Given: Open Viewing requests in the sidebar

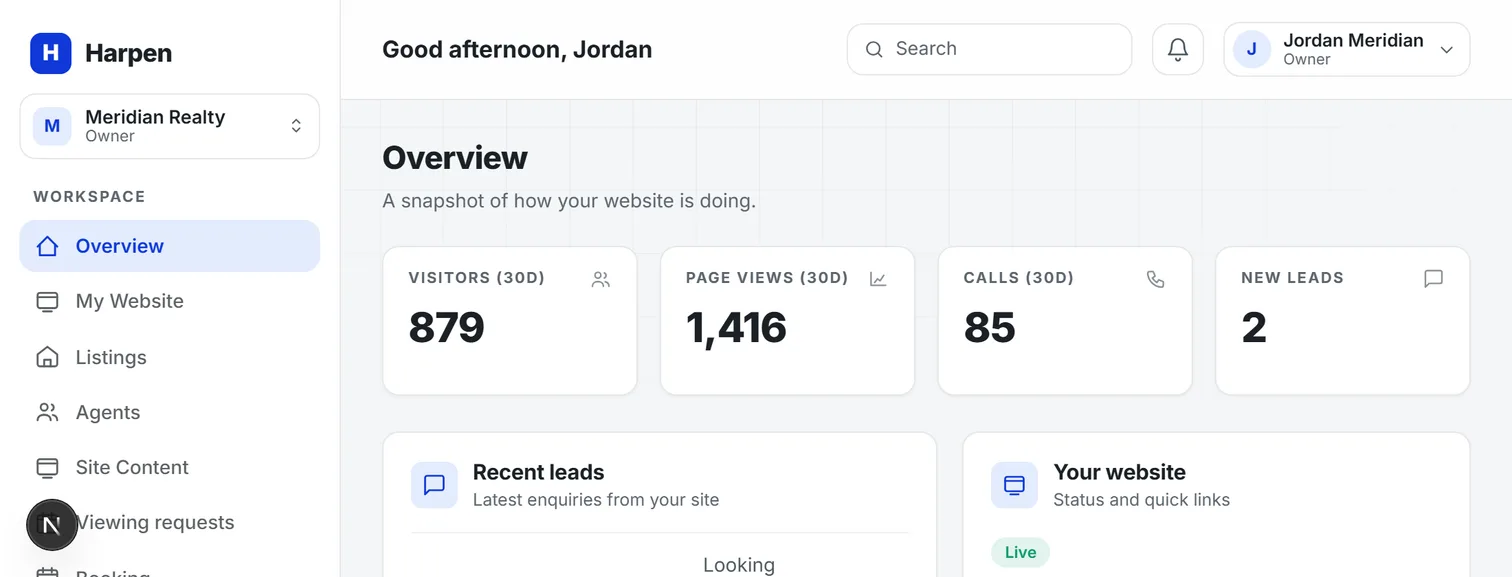Looking at the screenshot, I should click(170, 522).
